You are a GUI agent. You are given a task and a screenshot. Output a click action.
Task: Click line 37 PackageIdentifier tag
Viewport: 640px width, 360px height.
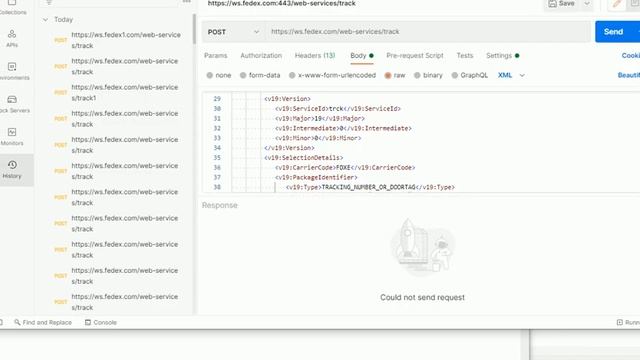click(316, 177)
